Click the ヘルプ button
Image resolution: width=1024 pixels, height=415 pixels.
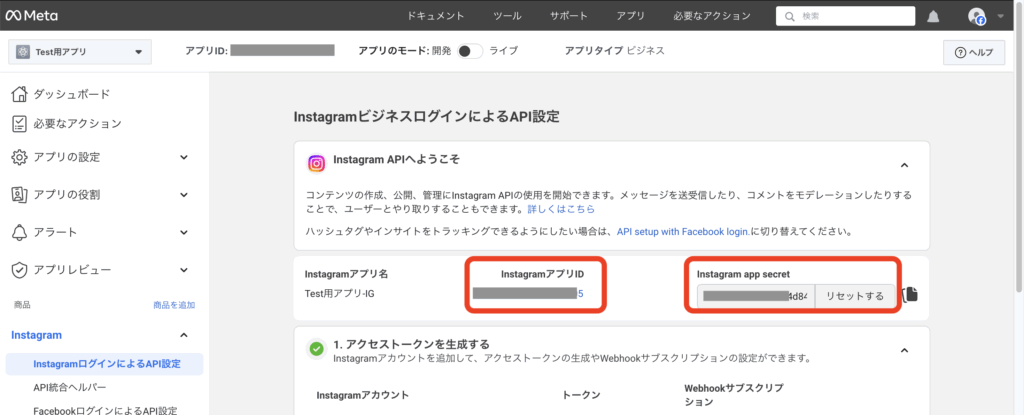point(974,52)
